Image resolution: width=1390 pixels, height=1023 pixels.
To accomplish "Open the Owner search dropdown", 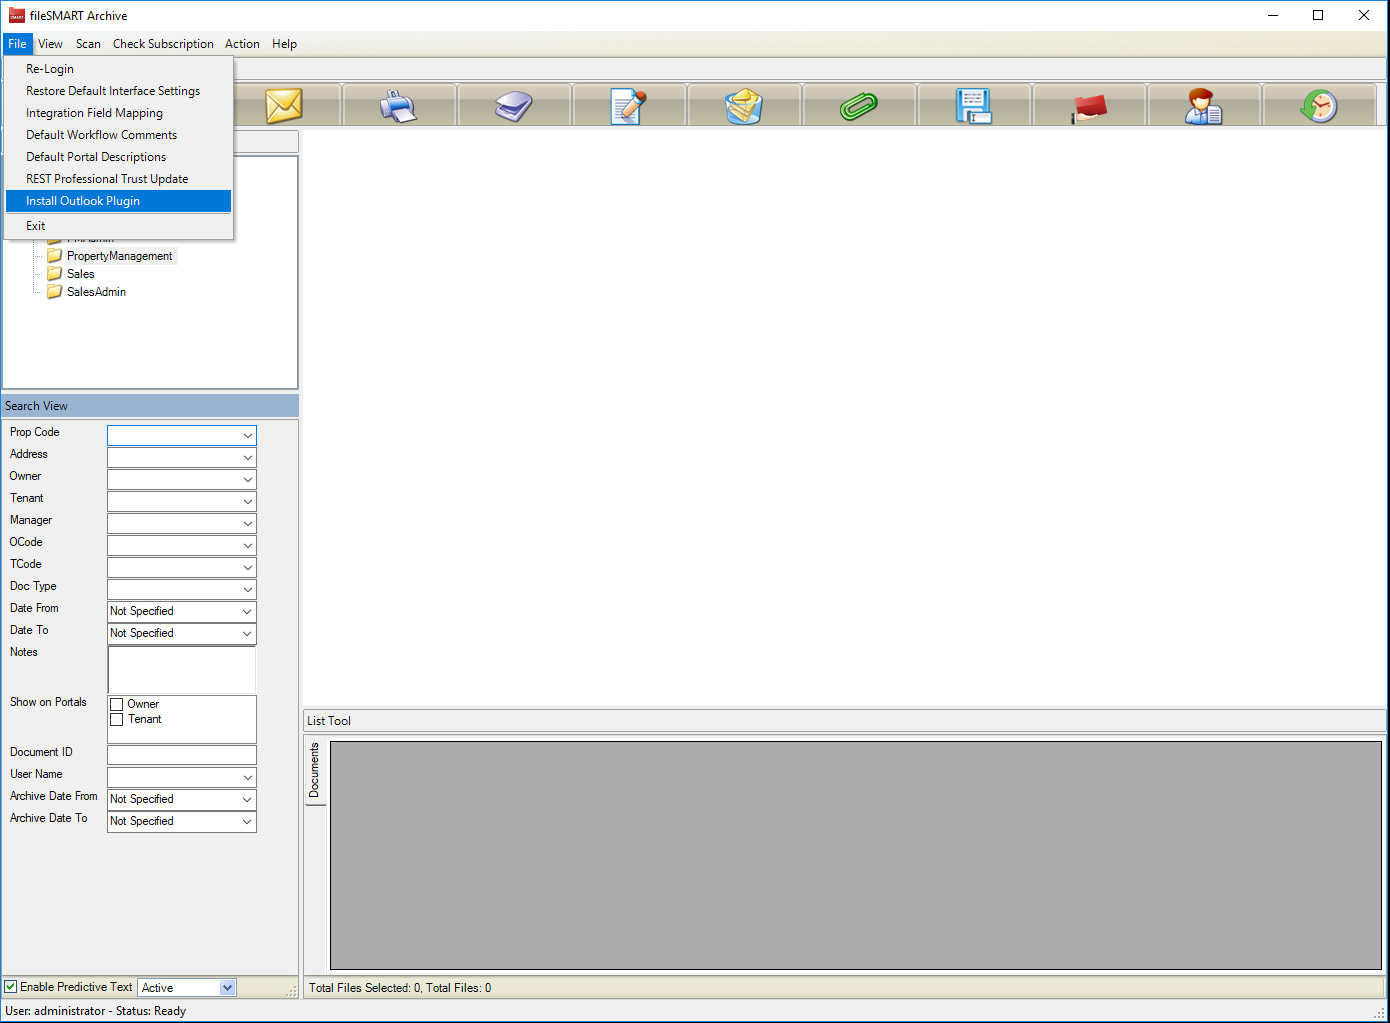I will tap(247, 479).
